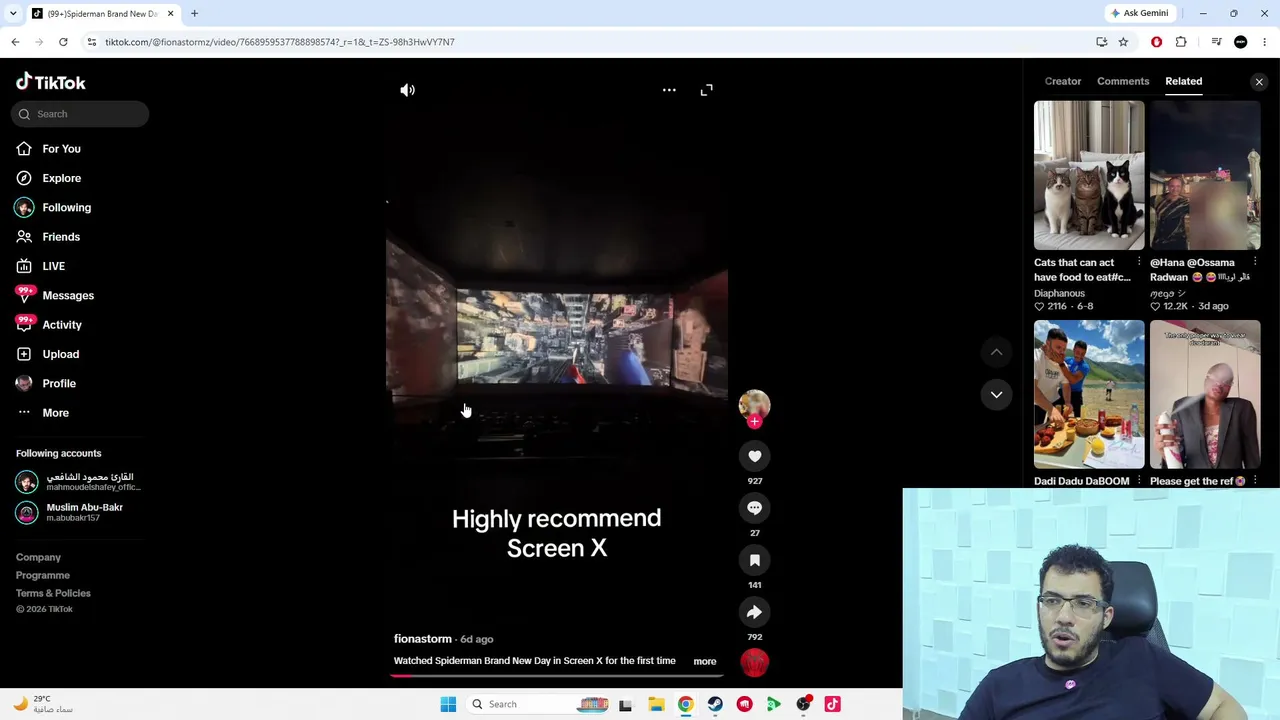Open the Chrome three-dot menu
Screen dimensions: 1280x720
point(1265,42)
